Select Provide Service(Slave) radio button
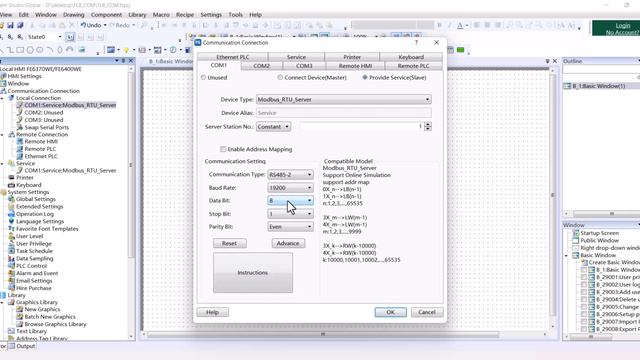 365,78
